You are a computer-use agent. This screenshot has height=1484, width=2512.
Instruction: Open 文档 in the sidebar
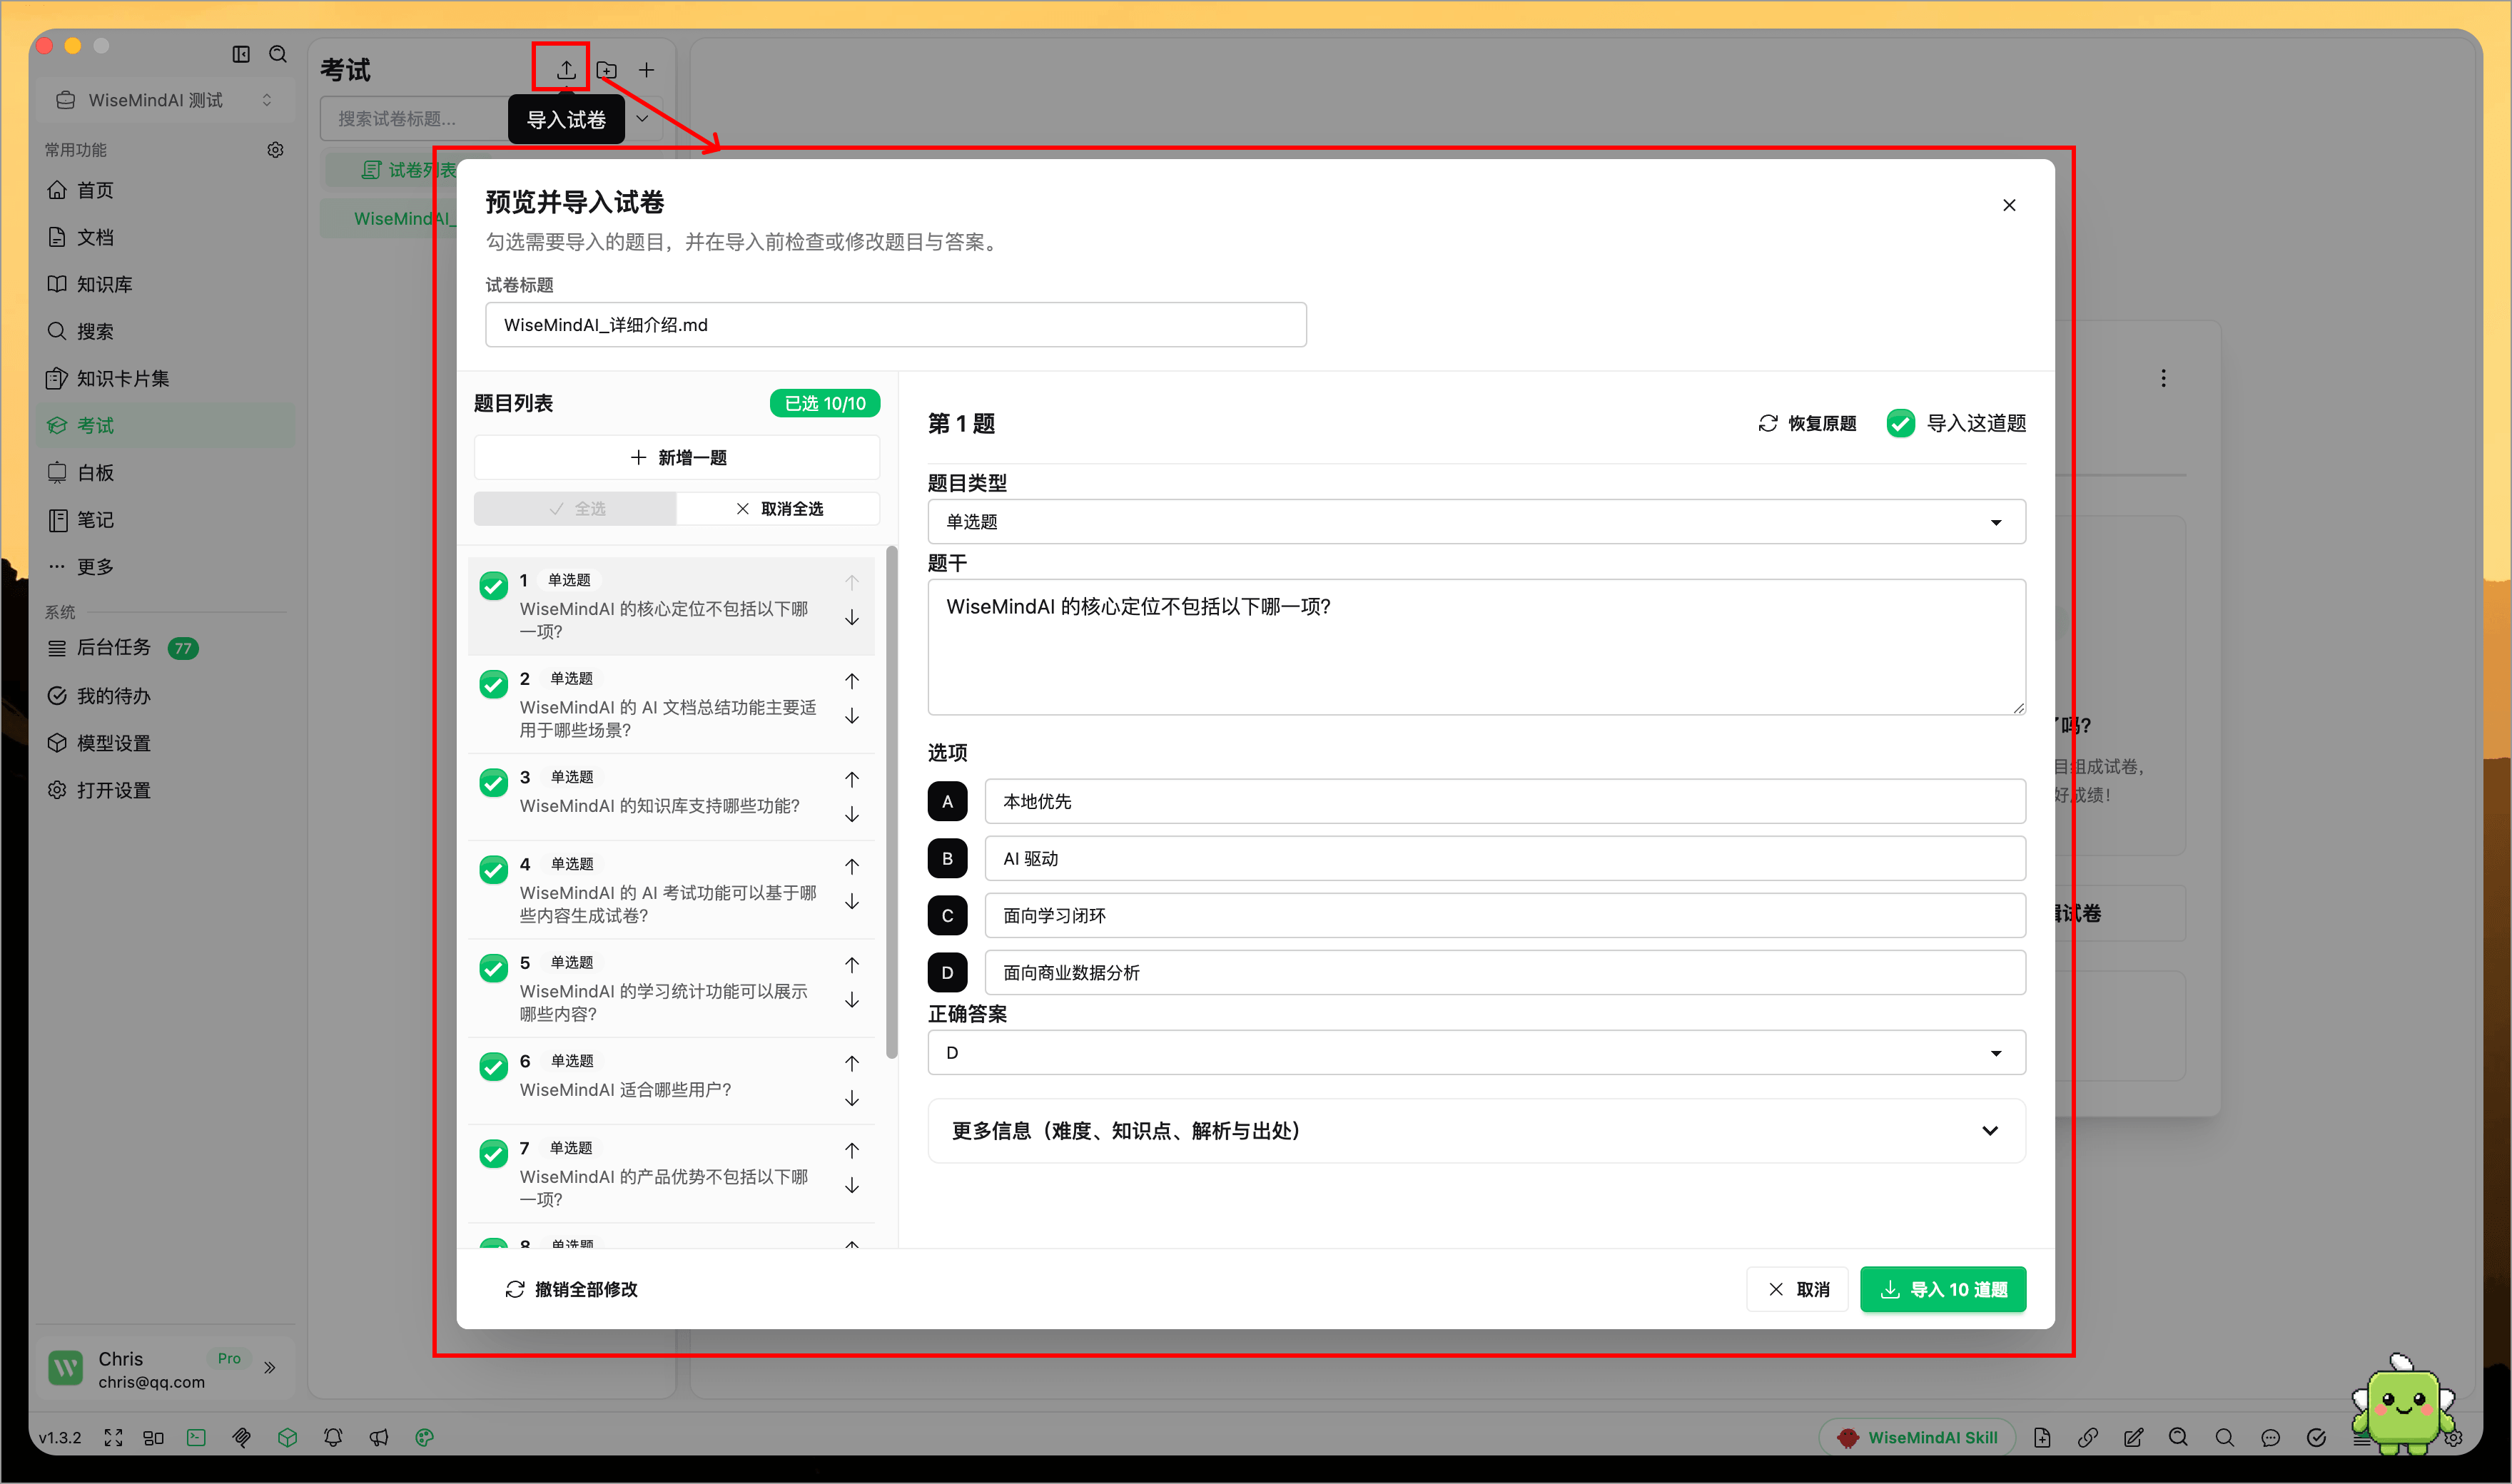pyautogui.click(x=166, y=237)
